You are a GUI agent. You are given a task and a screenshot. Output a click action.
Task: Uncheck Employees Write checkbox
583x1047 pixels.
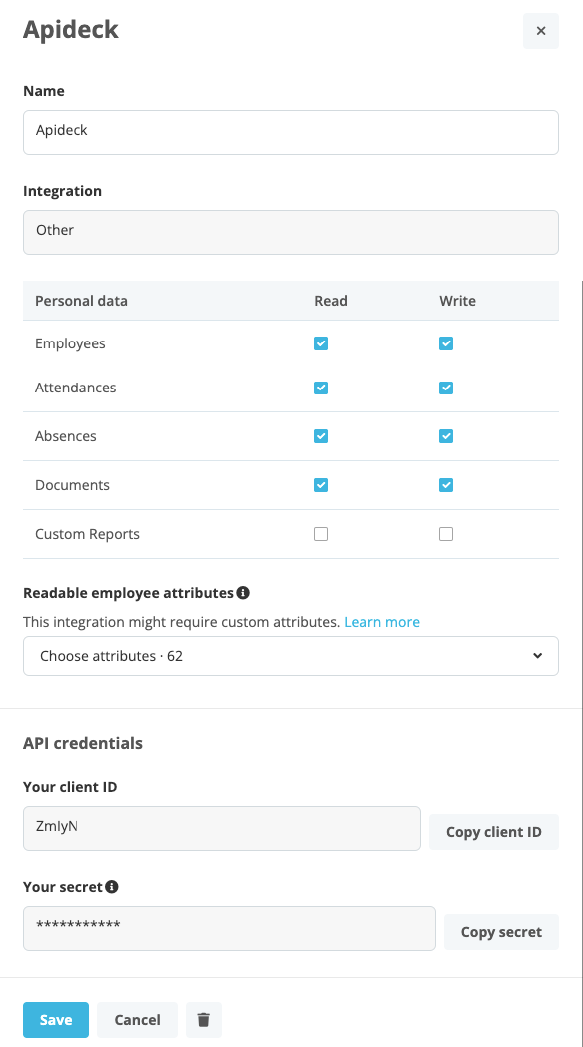coord(445,343)
